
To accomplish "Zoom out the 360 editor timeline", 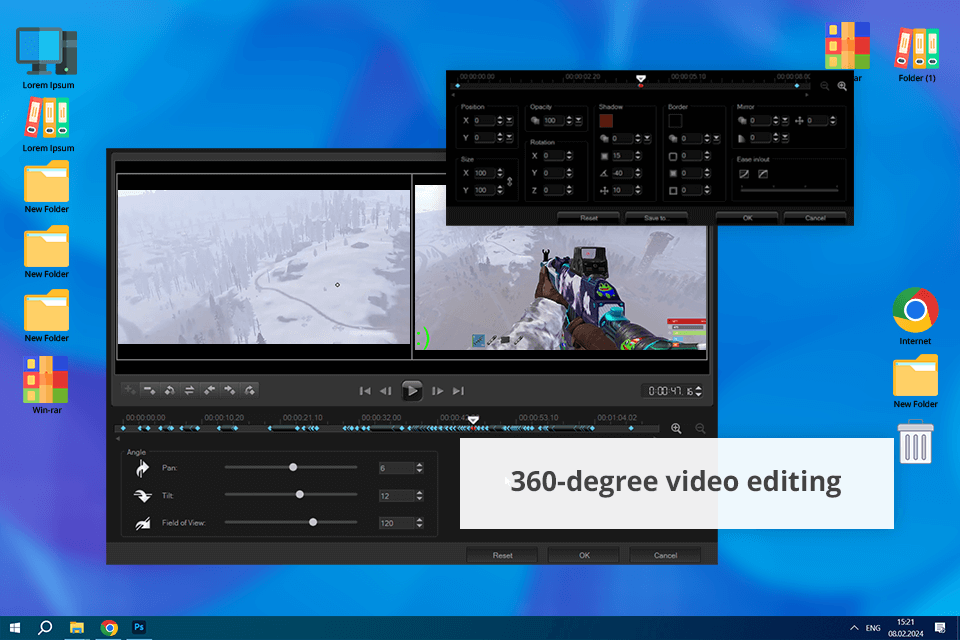I will pos(700,428).
